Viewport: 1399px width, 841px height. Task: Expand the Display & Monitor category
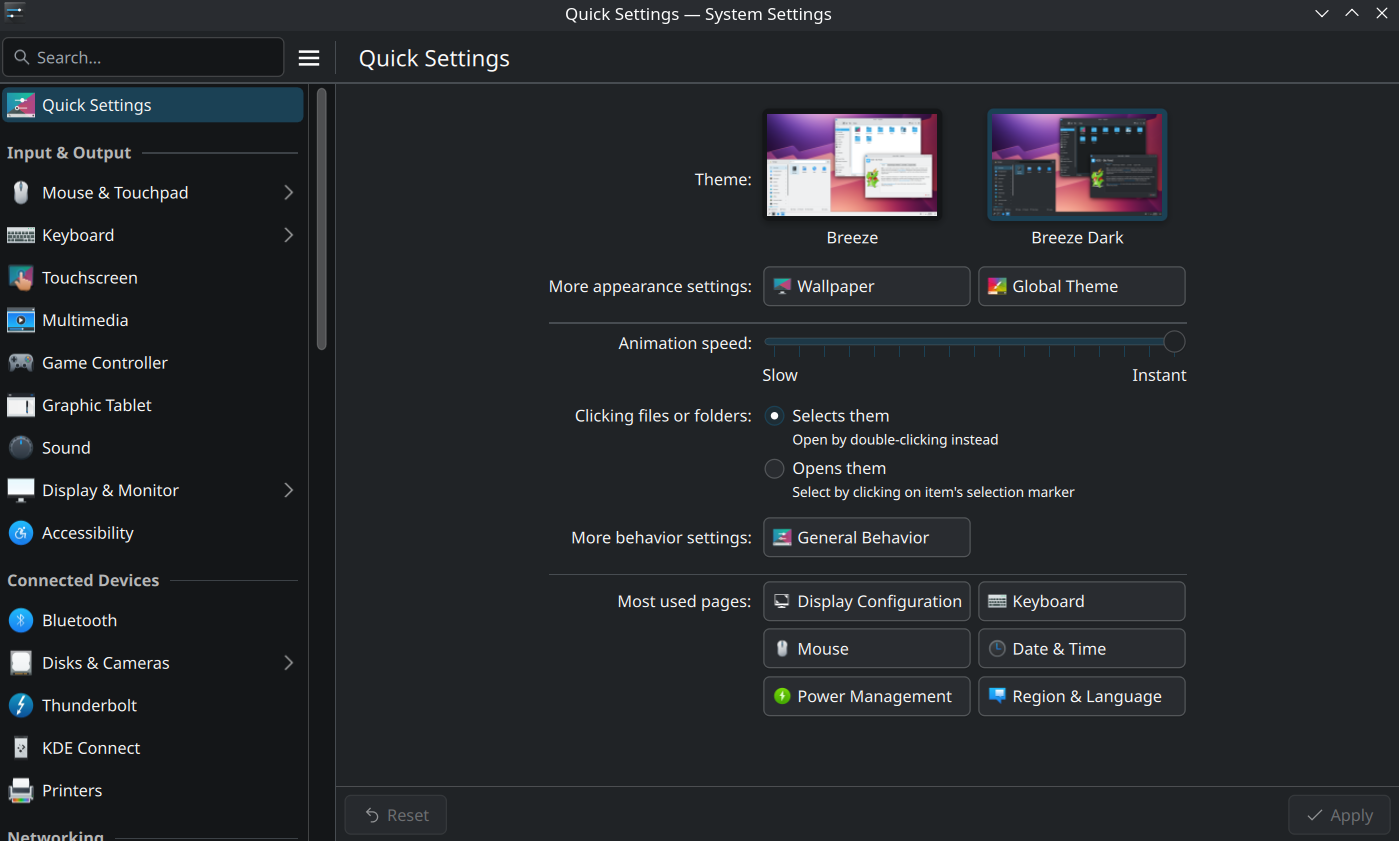[x=288, y=490]
